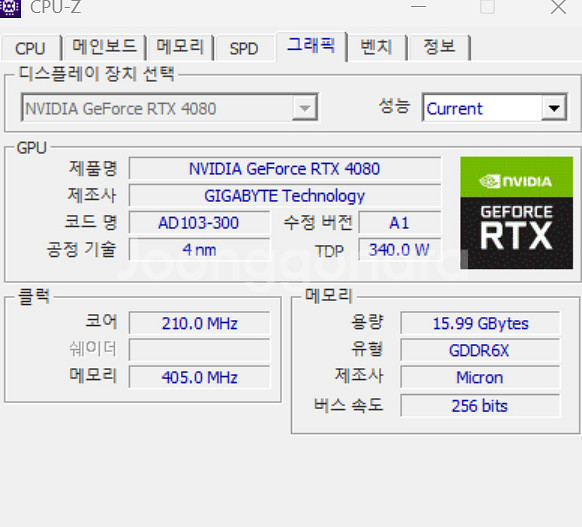
Task: Expand the display device selection dropdown arrow
Action: coord(305,108)
